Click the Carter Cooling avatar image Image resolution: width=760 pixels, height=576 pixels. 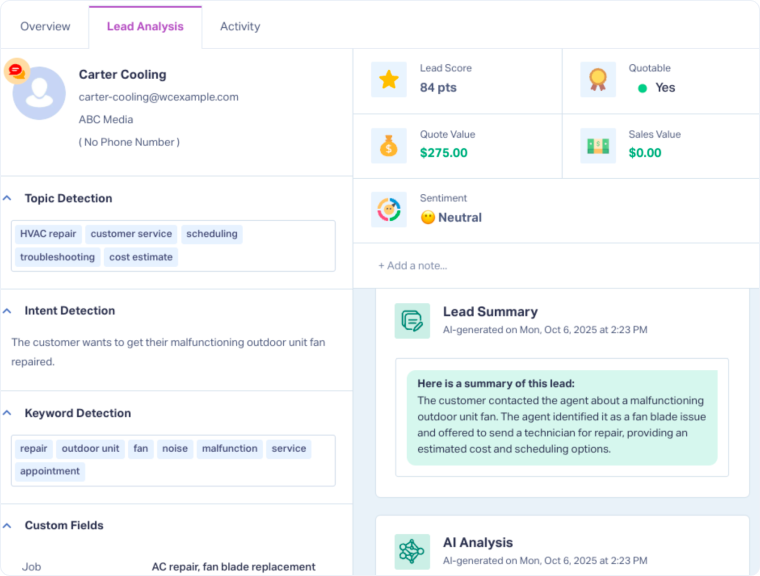pos(39,93)
